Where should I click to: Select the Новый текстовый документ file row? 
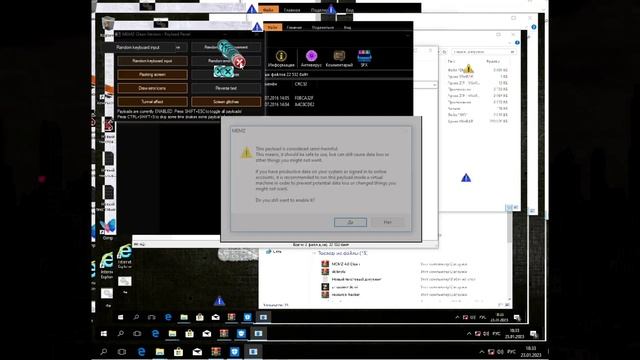click(412, 279)
